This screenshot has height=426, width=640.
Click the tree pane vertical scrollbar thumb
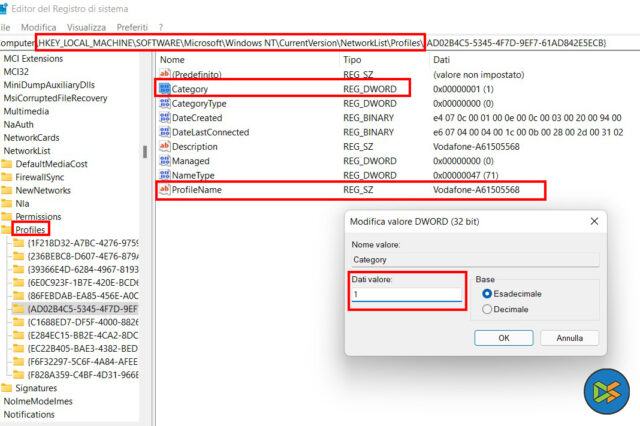145,151
